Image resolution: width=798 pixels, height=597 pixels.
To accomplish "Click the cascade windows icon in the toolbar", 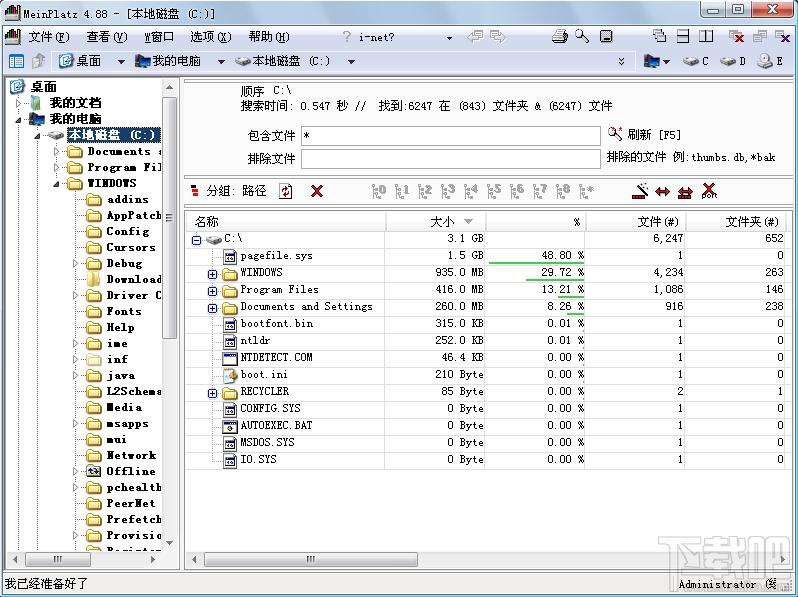I will (x=660, y=36).
